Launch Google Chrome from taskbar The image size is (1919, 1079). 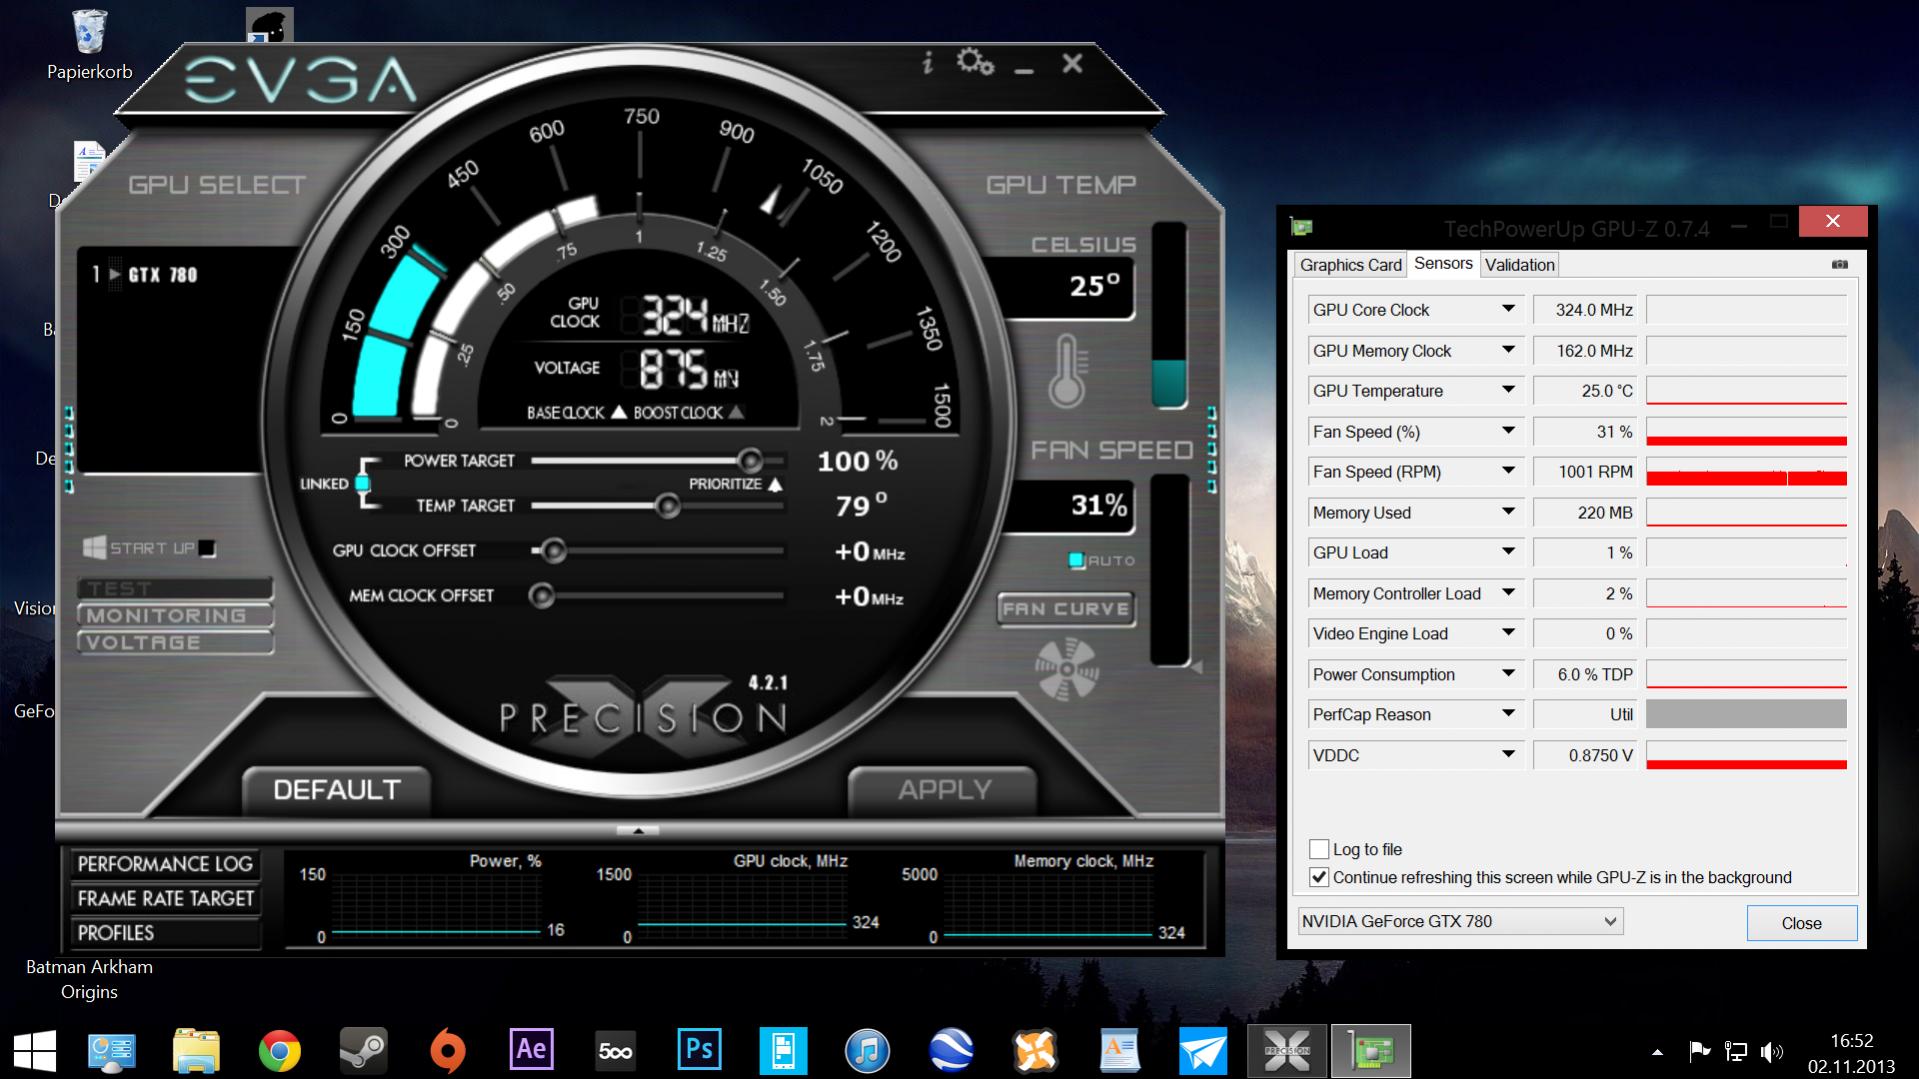[280, 1051]
